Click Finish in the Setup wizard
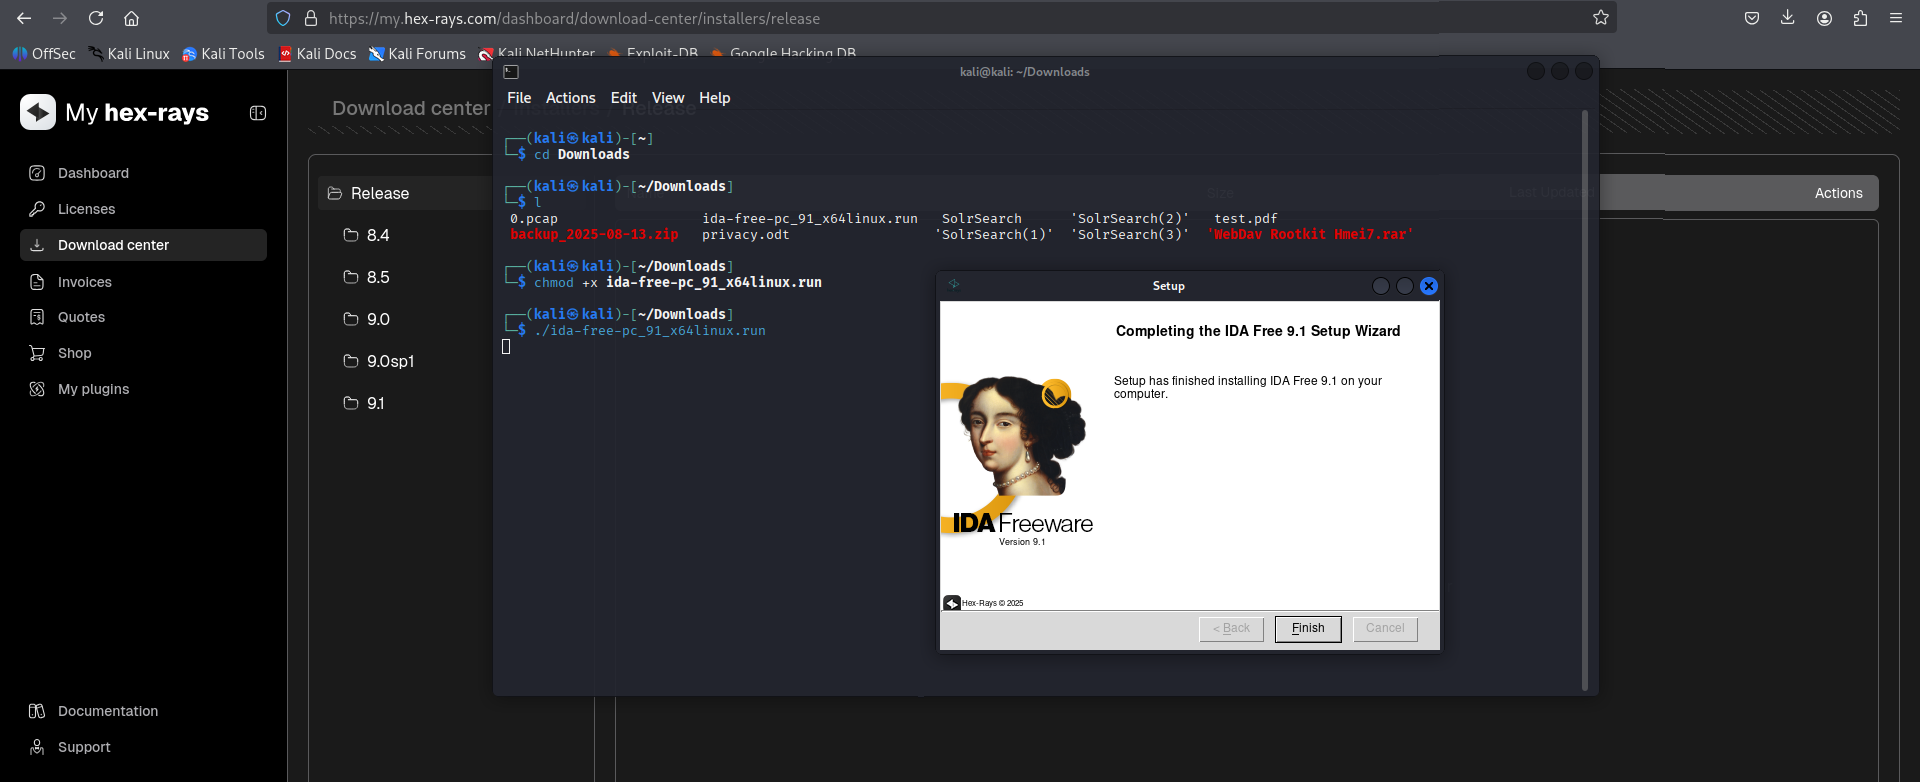Screen dimensions: 1920x782 (1308, 629)
